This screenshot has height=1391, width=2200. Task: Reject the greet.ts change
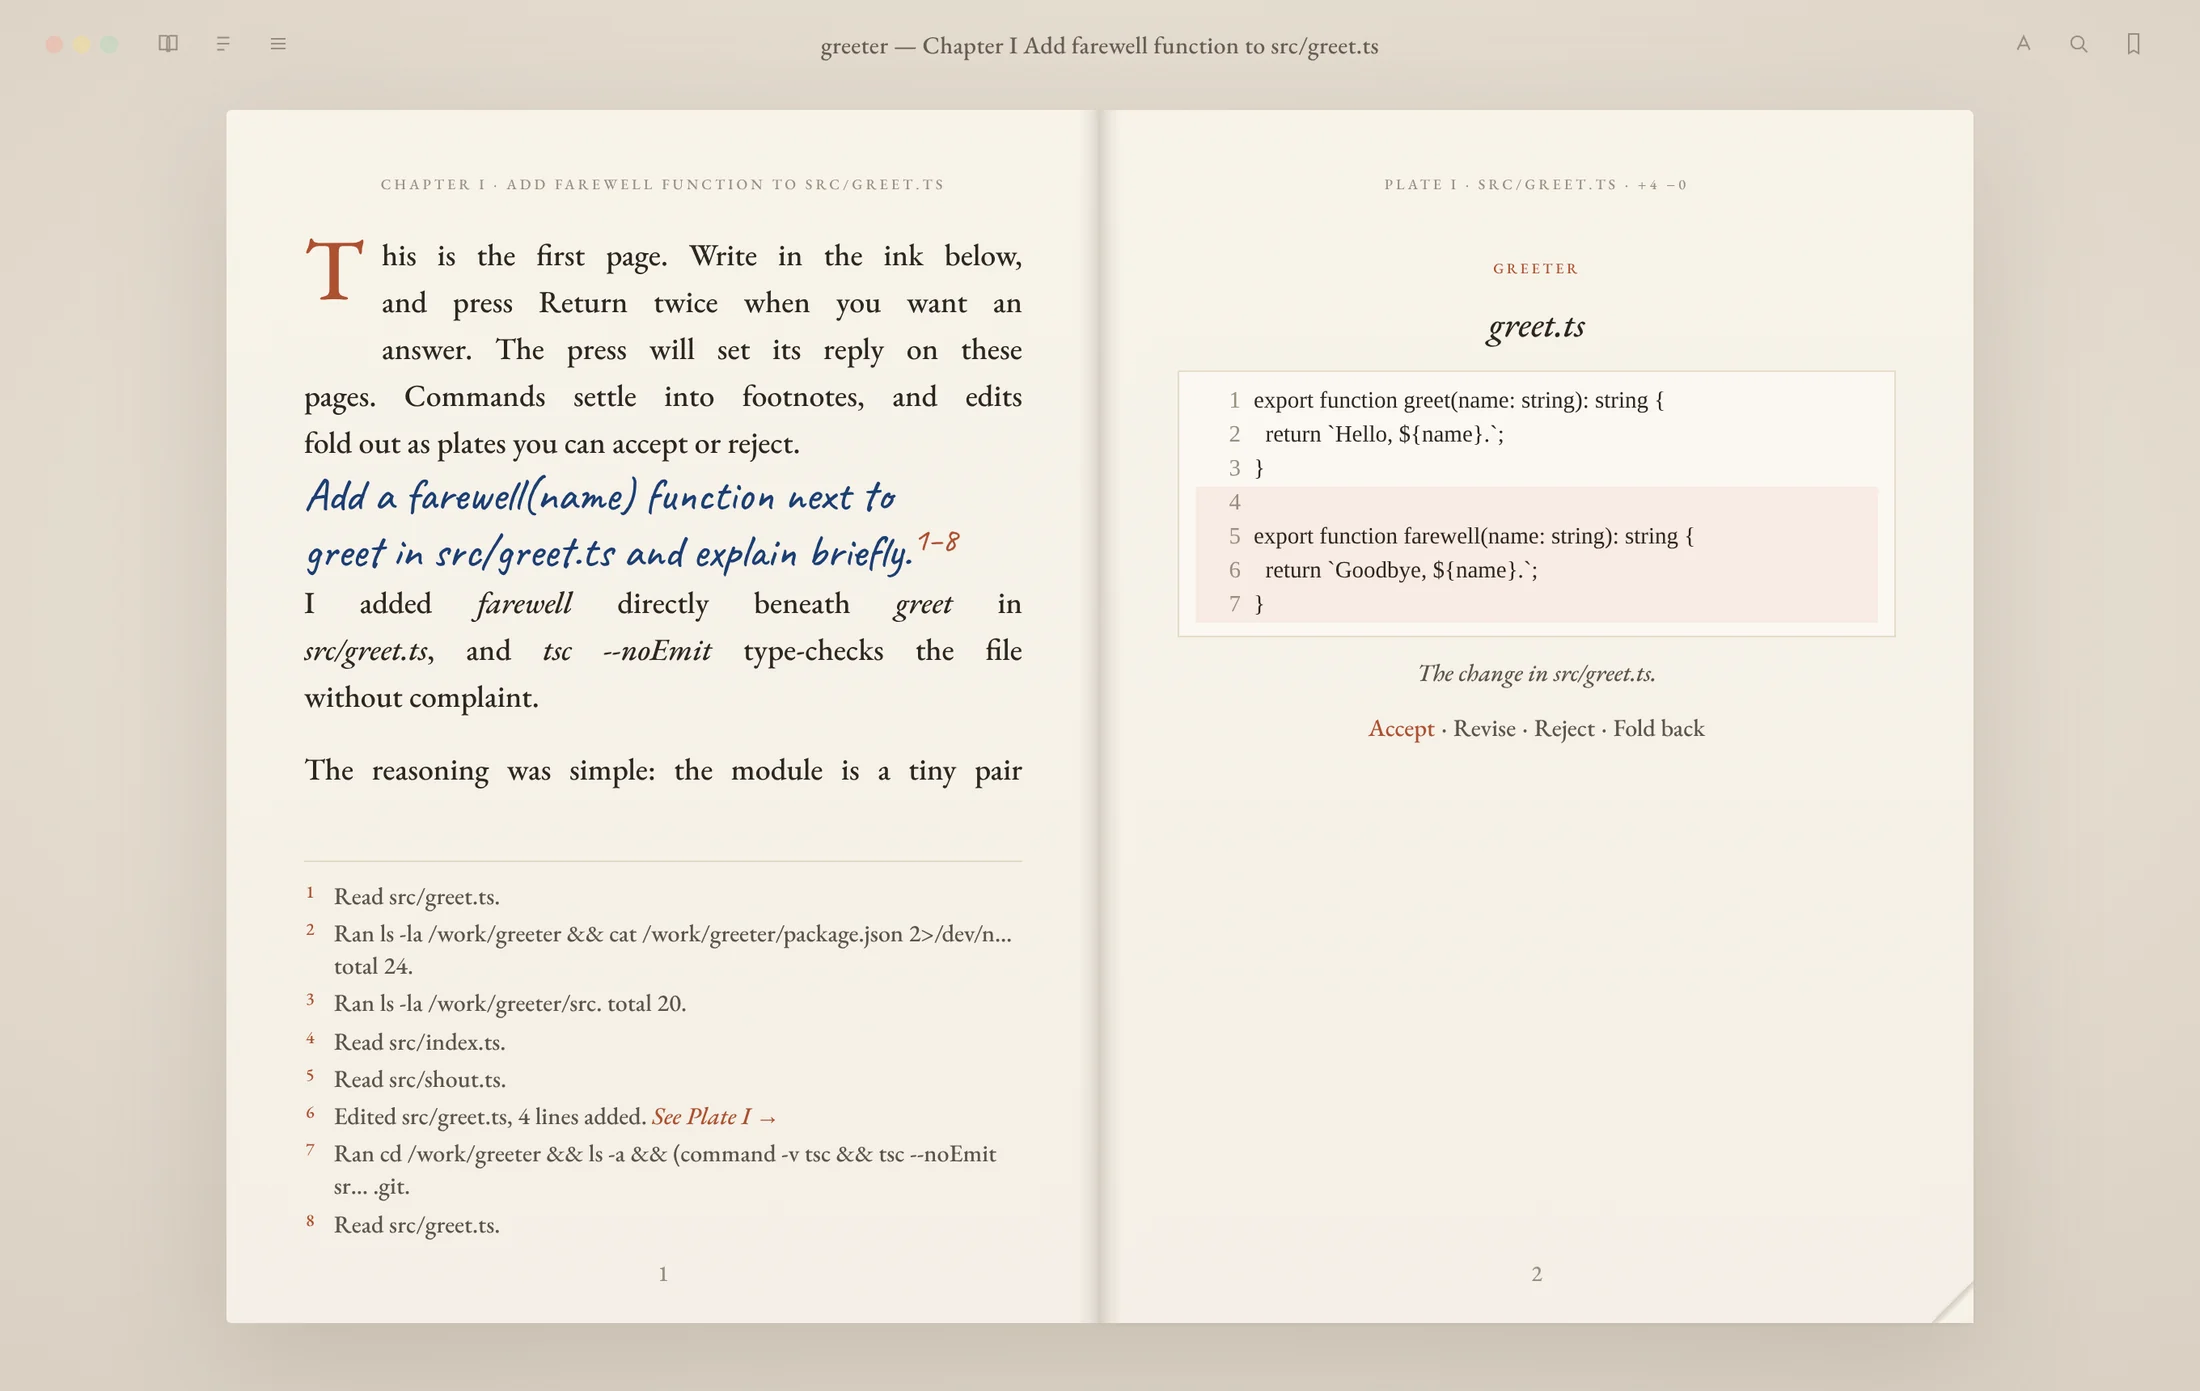pos(1564,729)
